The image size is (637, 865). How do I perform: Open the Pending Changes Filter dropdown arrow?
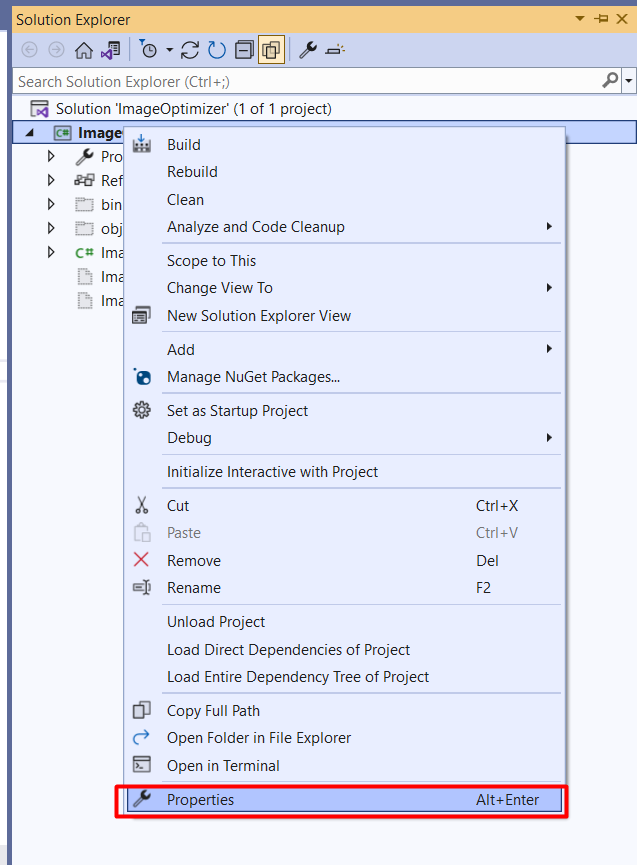[169, 50]
